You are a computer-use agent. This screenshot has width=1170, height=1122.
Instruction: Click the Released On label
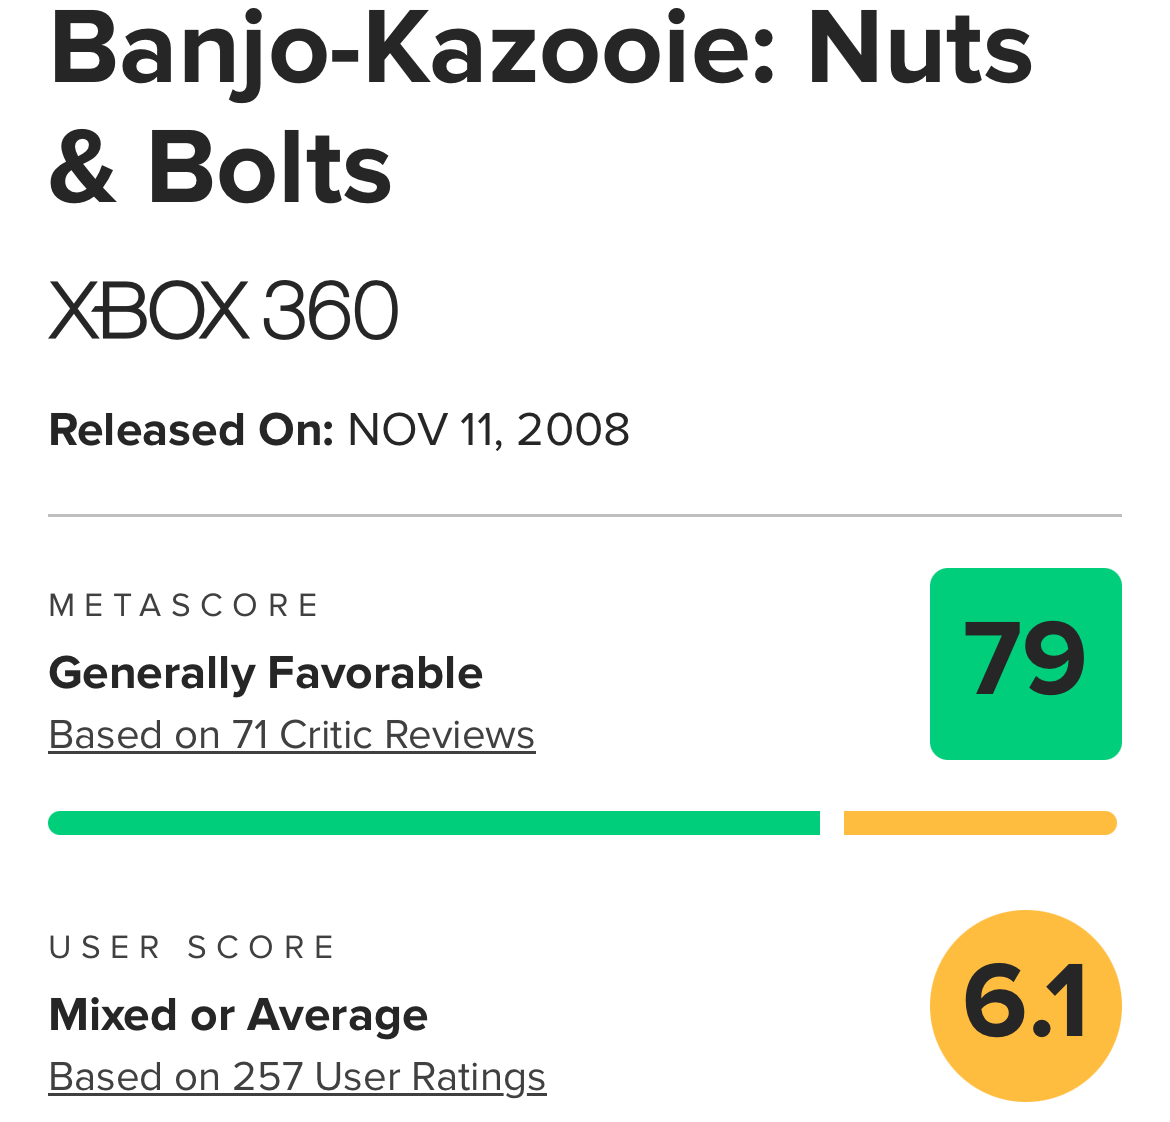tap(191, 430)
